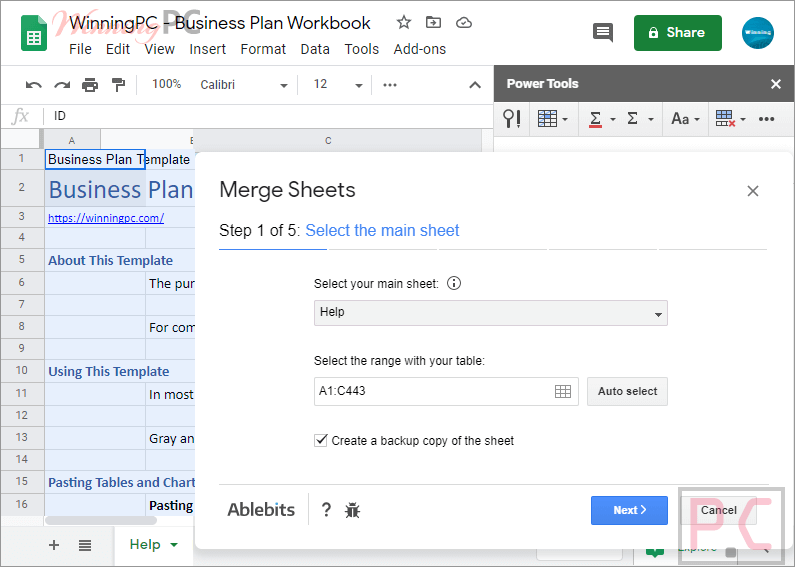Select column C header
Image resolution: width=795 pixels, height=567 pixels.
(x=328, y=140)
